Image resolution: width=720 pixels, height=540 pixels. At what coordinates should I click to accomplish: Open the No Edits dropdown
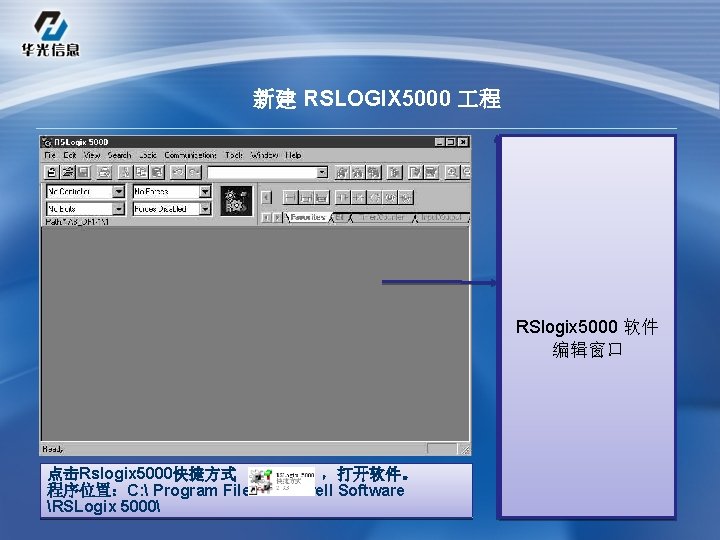pos(118,209)
